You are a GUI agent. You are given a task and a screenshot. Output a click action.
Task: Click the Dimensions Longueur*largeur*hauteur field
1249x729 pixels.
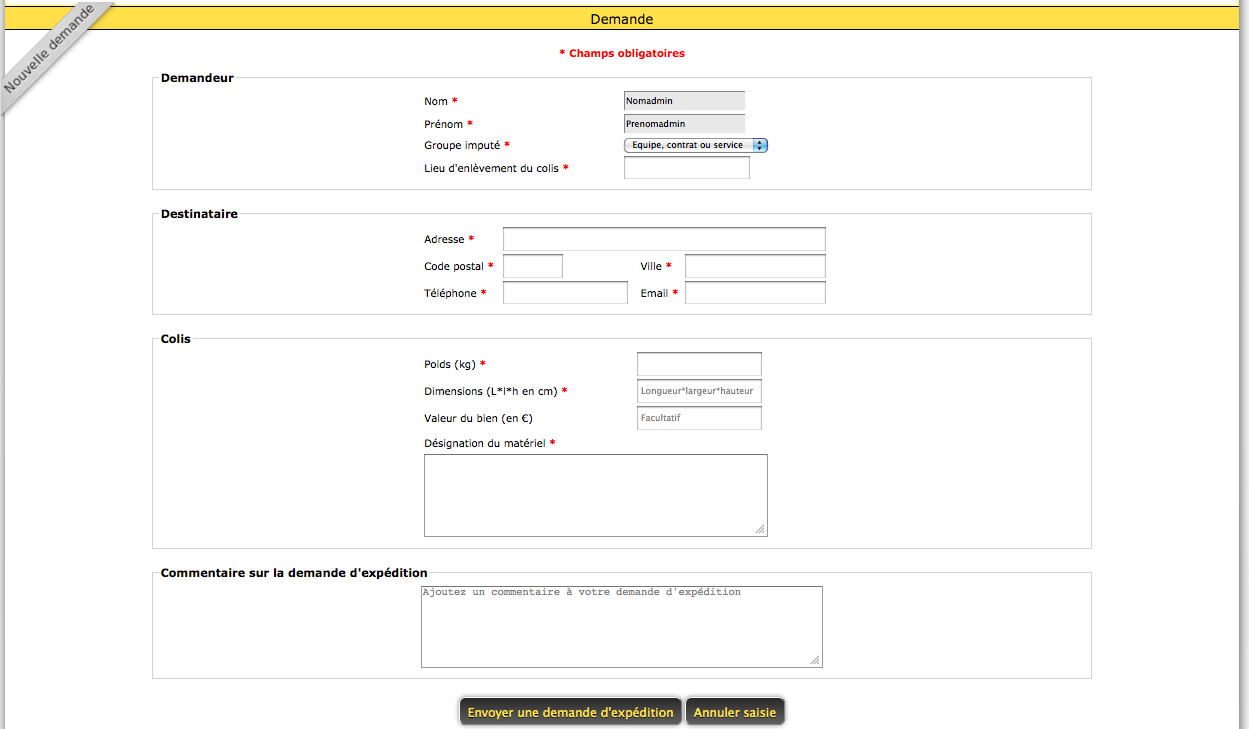click(699, 391)
